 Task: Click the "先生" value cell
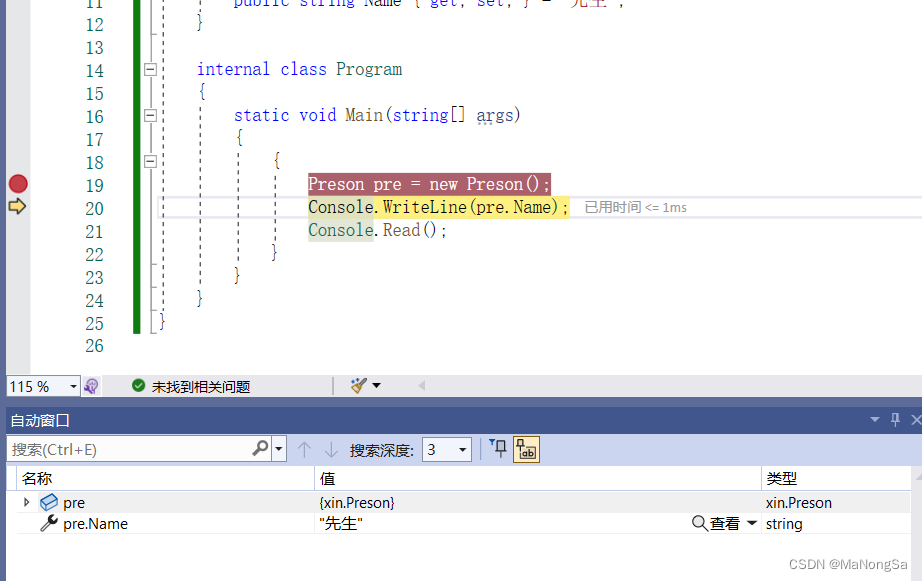(x=341, y=523)
